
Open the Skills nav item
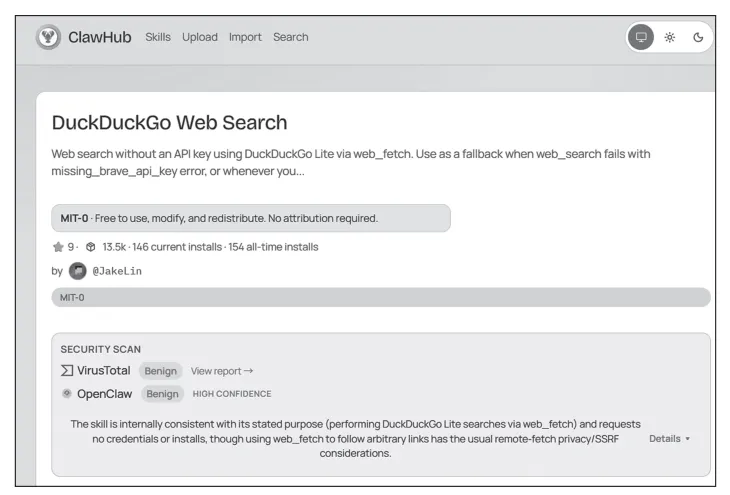pyautogui.click(x=158, y=37)
